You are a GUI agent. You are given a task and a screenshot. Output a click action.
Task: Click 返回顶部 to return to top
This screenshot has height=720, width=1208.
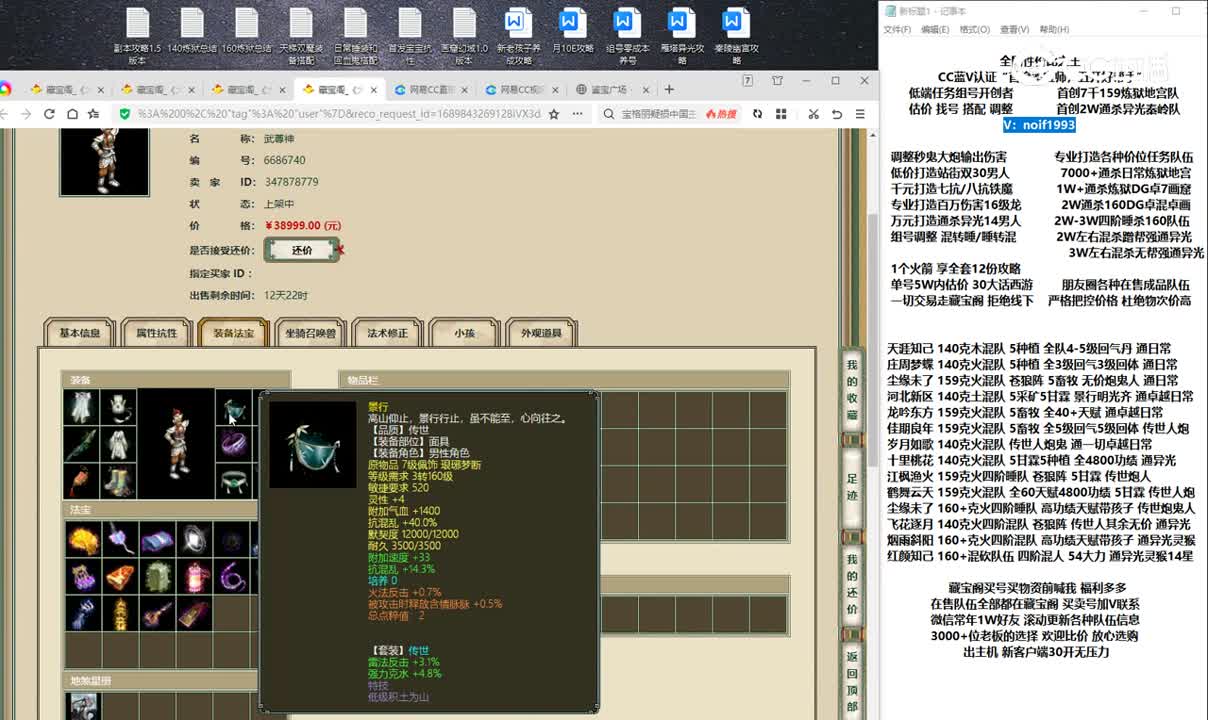click(852, 680)
